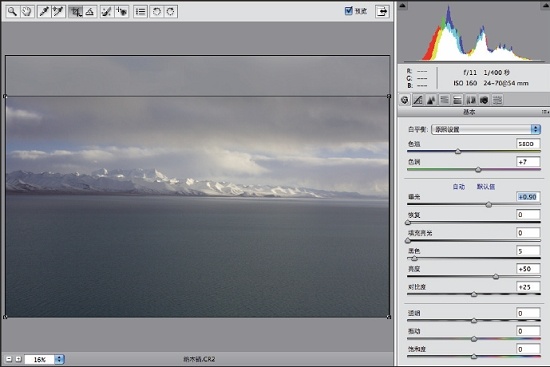Click the 透明 clarity slider handle

point(474,321)
